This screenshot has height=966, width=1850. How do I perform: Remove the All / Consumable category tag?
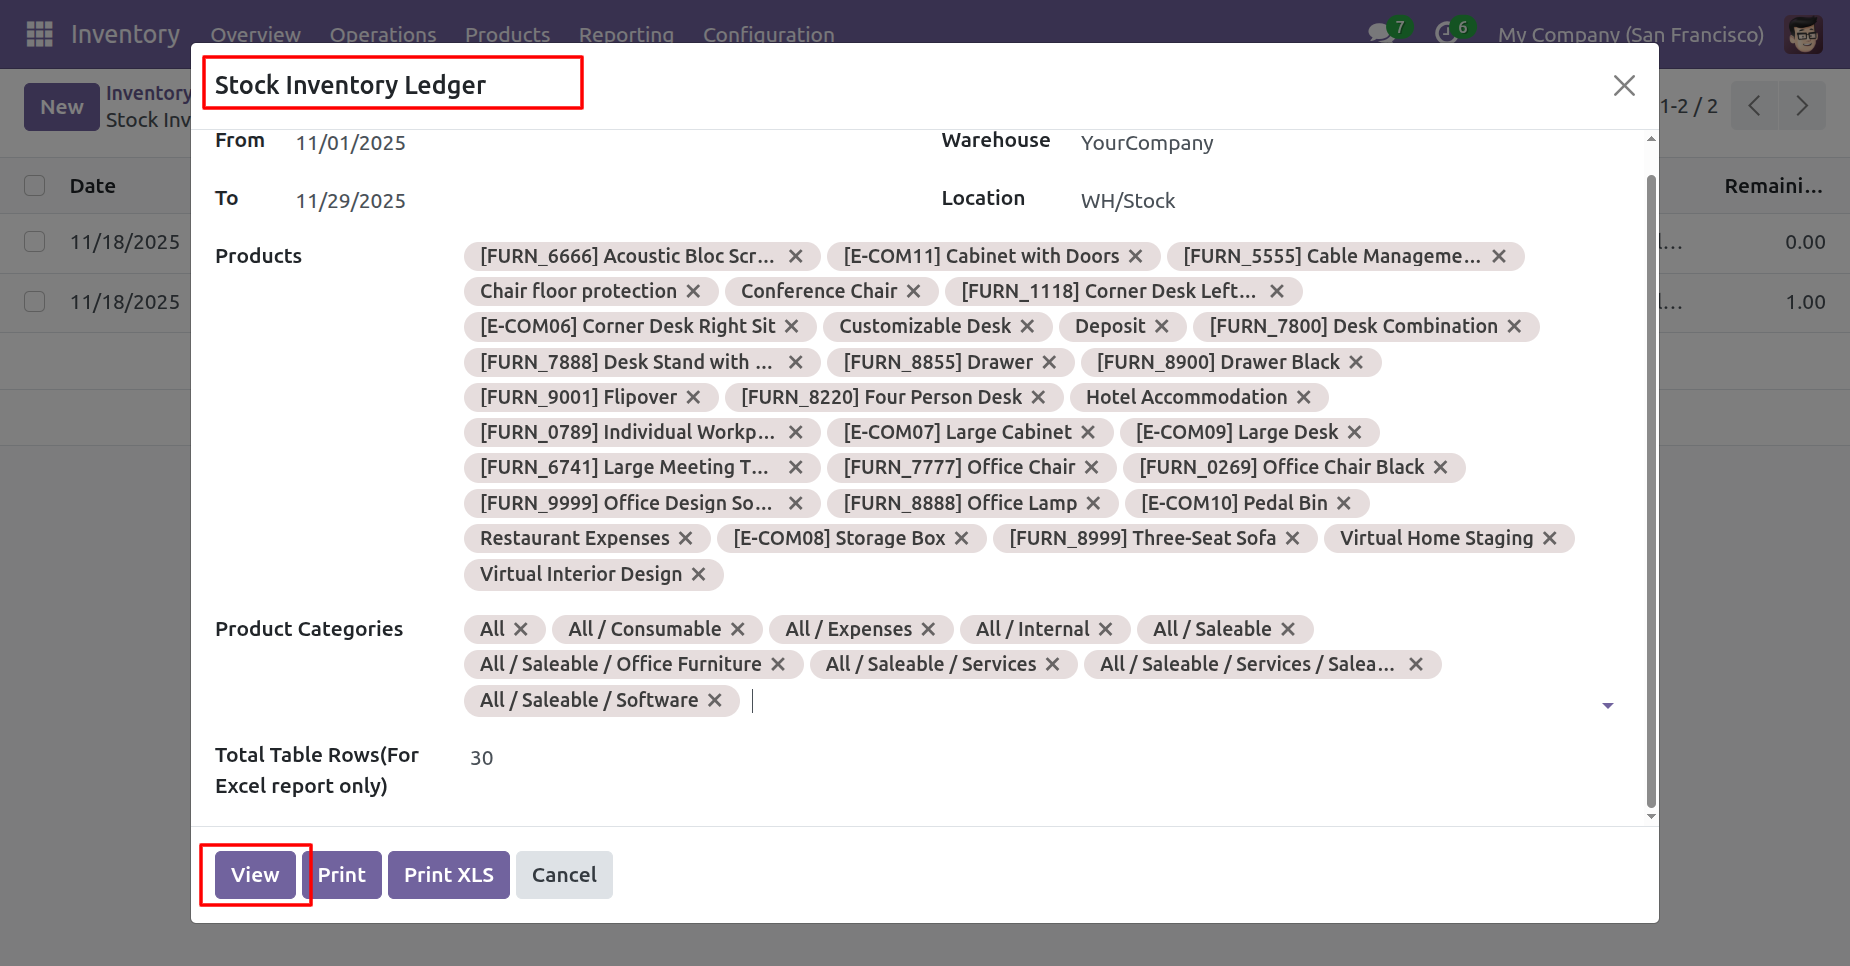click(737, 630)
